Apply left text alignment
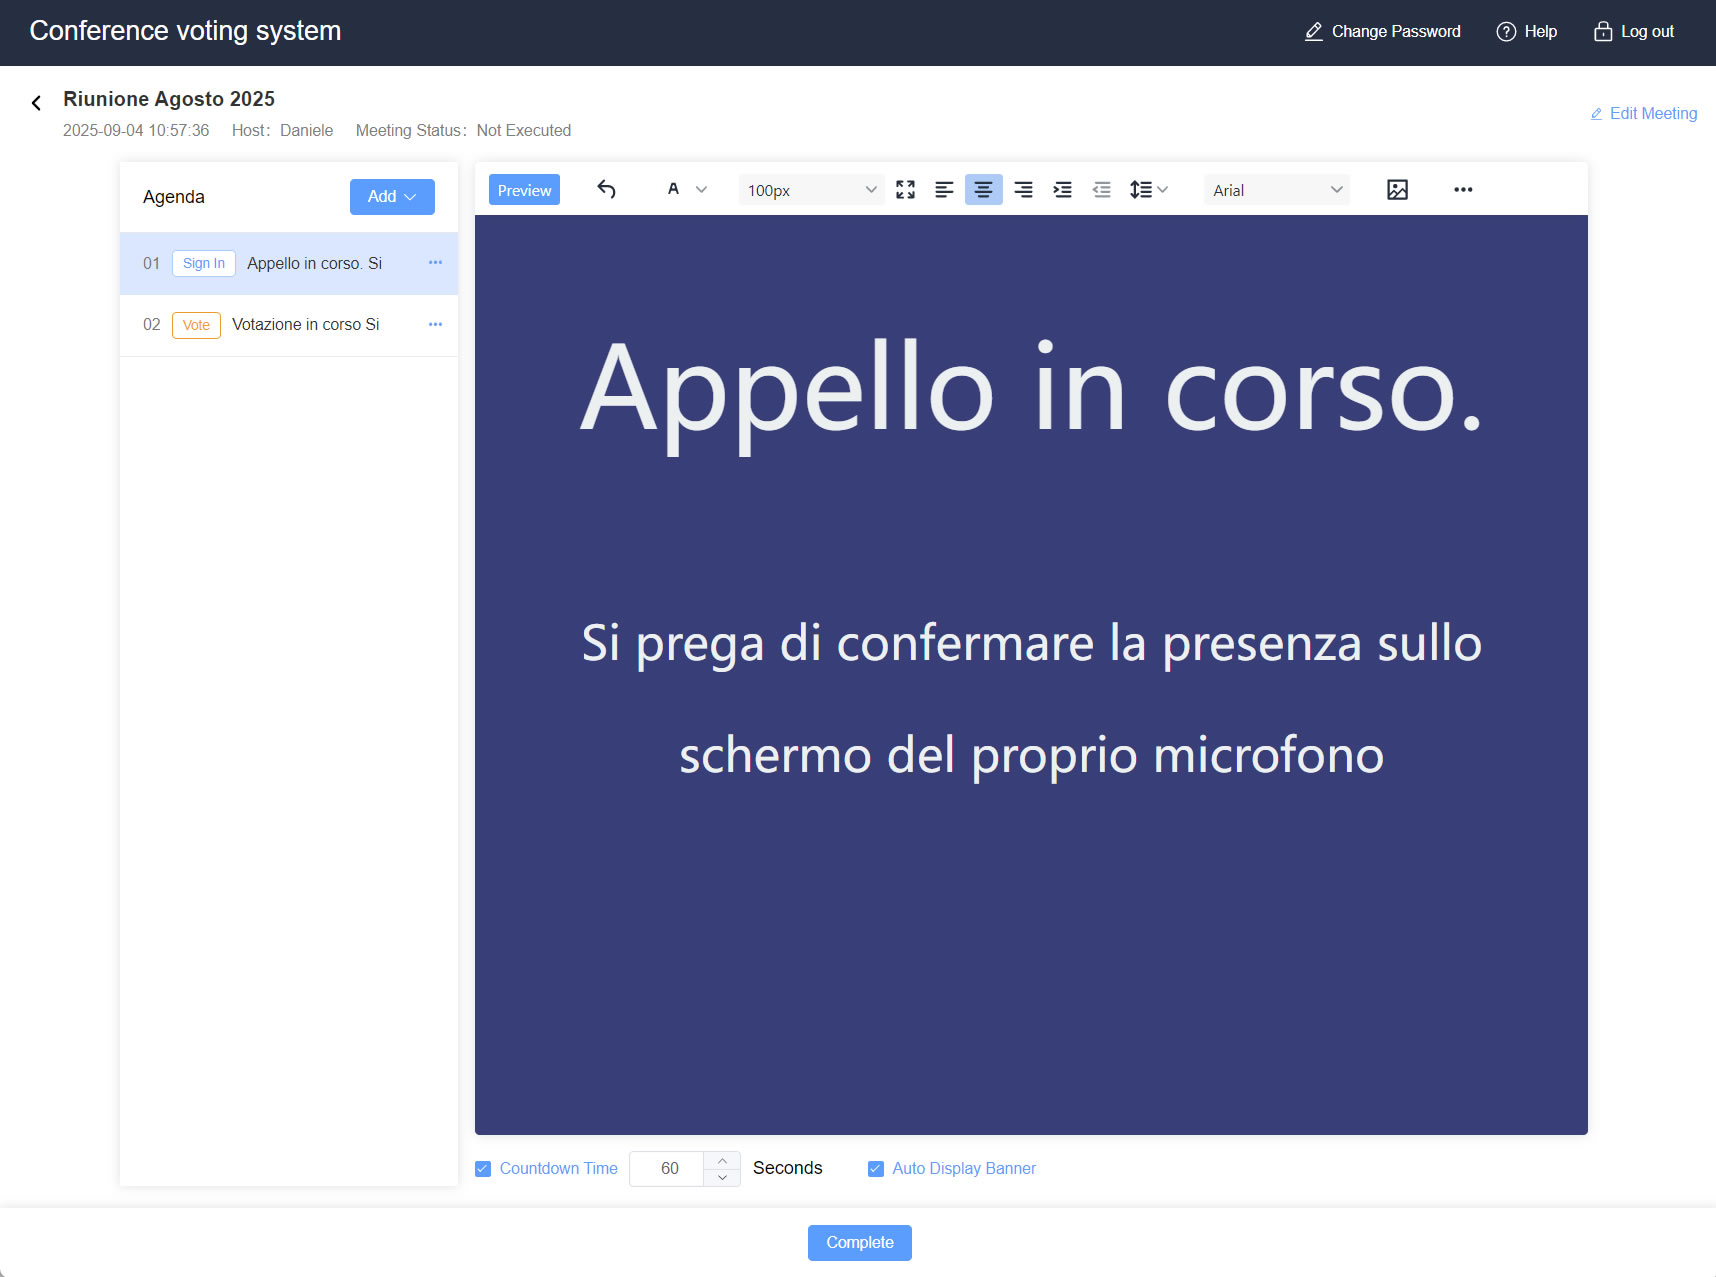The width and height of the screenshot is (1716, 1277). [944, 189]
